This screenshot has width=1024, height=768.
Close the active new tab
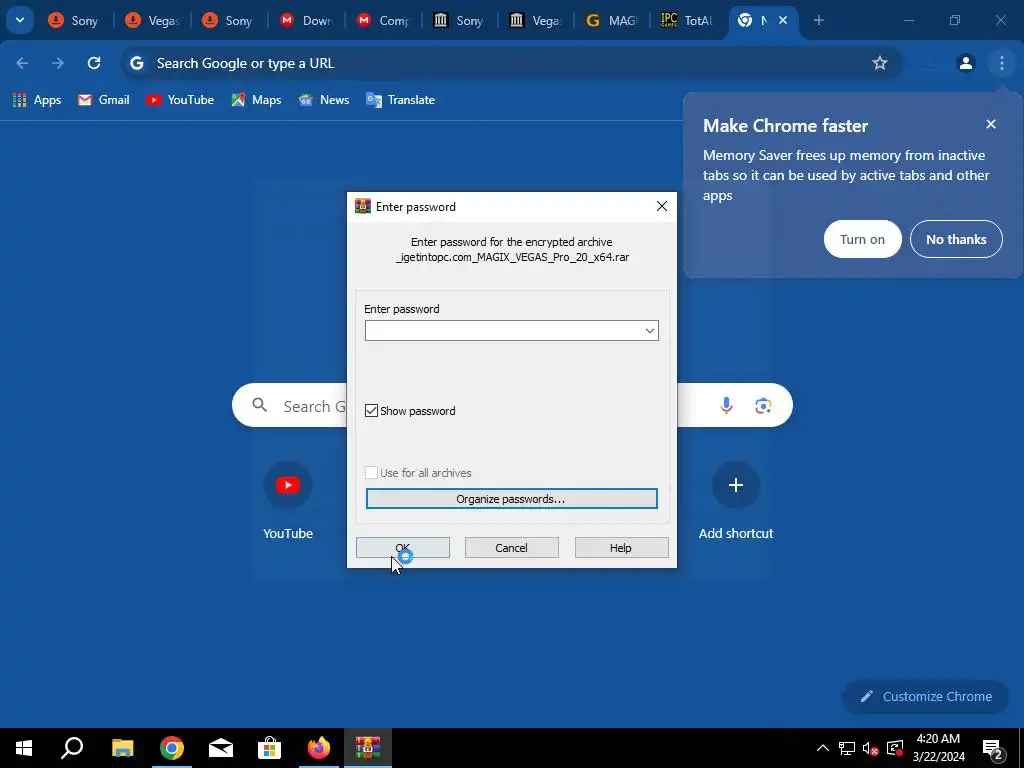coord(783,20)
